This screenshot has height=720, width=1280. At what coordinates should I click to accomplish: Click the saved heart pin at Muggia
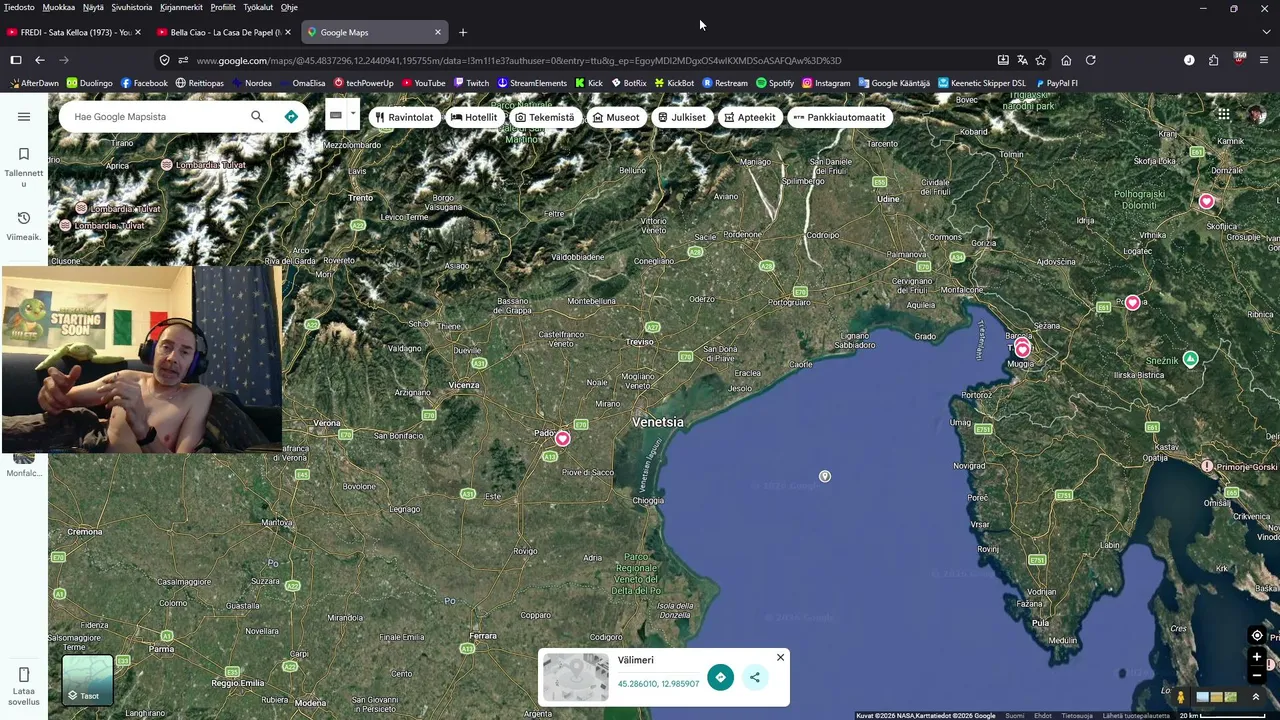1022,349
